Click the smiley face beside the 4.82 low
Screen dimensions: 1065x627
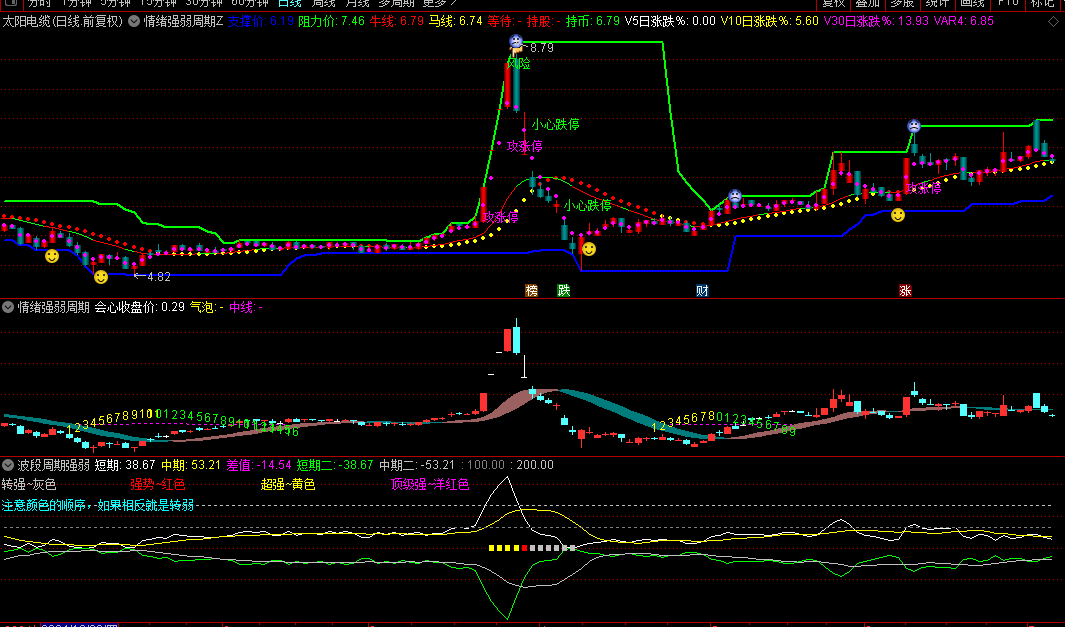point(101,276)
